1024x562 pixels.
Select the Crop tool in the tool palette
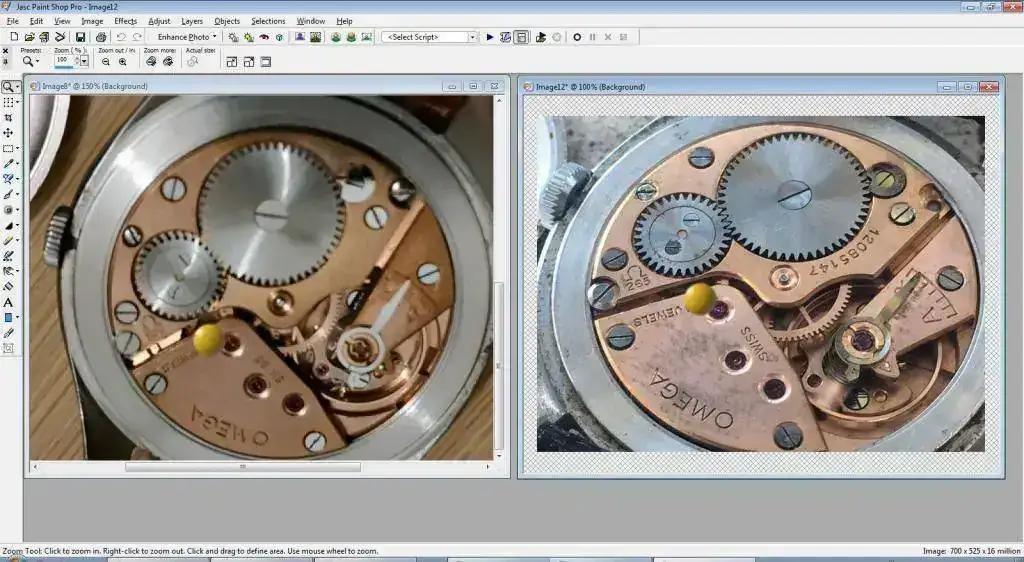tap(9, 117)
